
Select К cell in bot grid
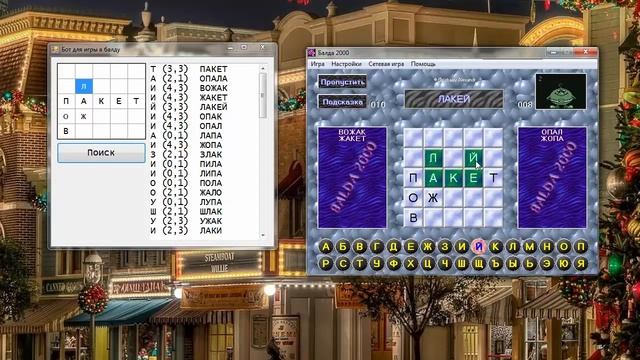tap(101, 101)
